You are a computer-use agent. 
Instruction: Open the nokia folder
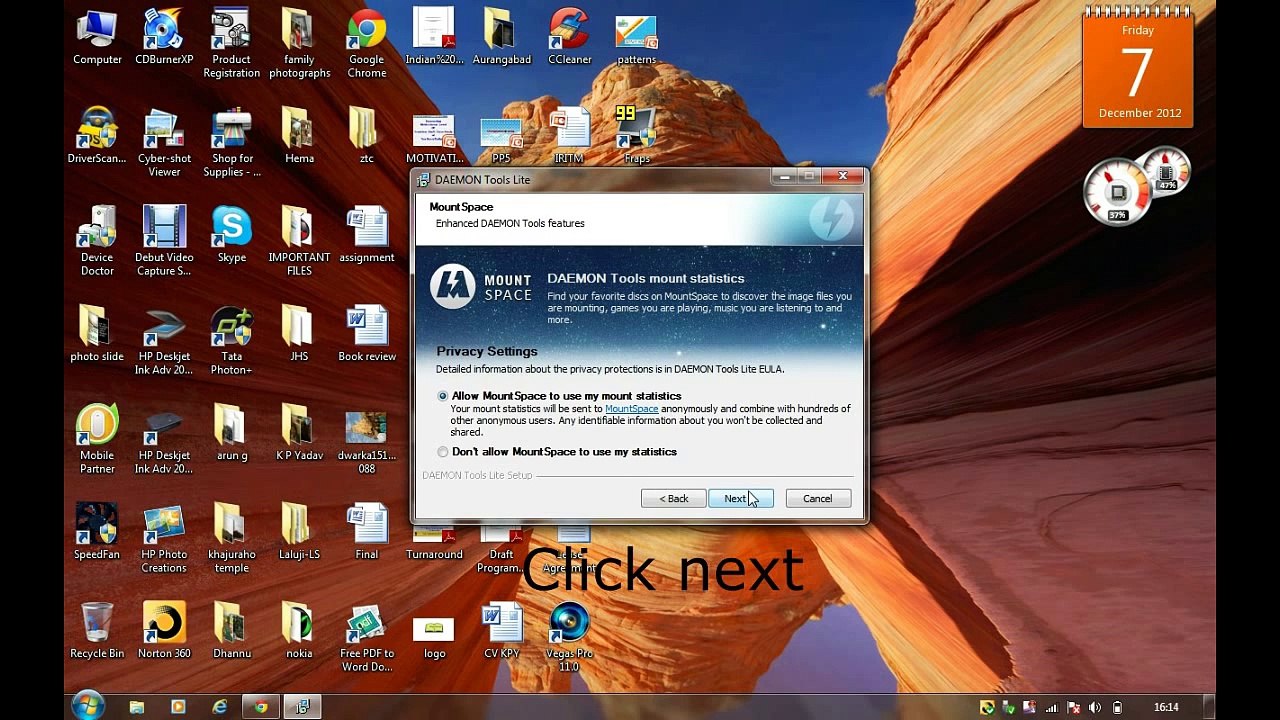pyautogui.click(x=299, y=631)
